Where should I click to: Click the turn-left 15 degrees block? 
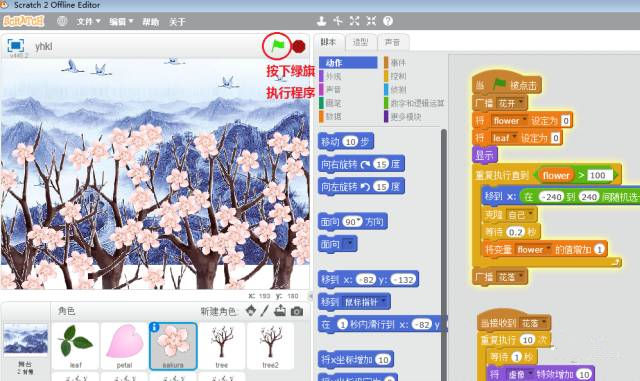[x=361, y=187]
